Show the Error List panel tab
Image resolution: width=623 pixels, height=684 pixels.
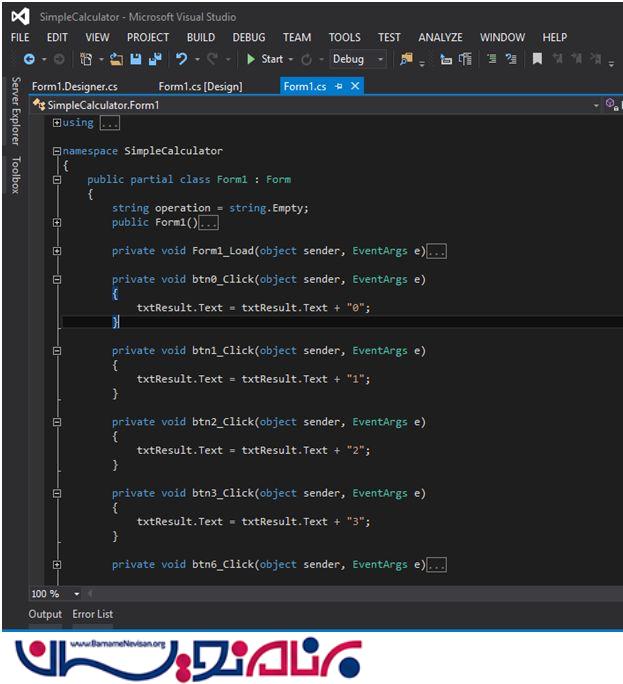tap(92, 614)
